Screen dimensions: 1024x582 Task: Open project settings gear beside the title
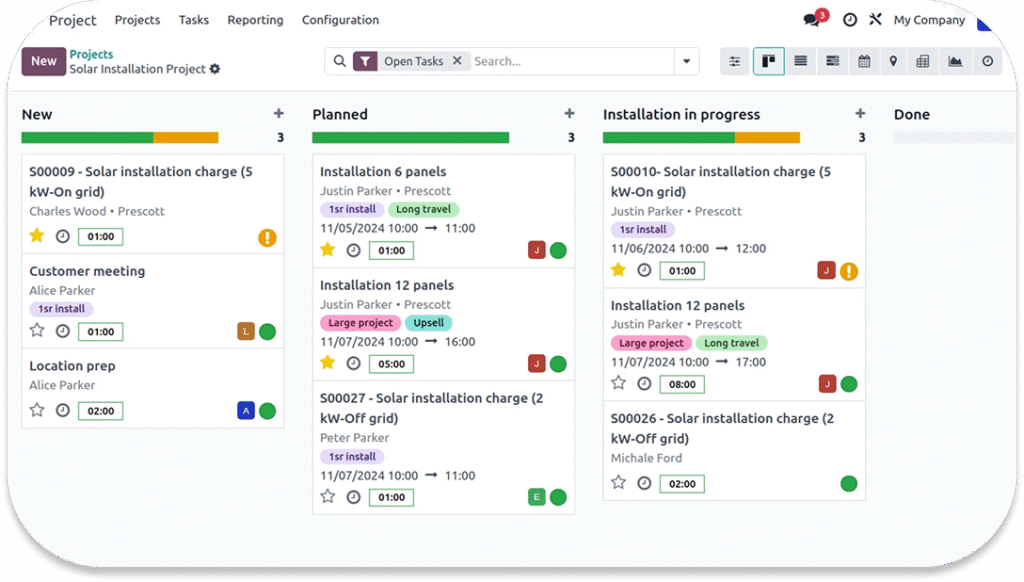coord(215,69)
